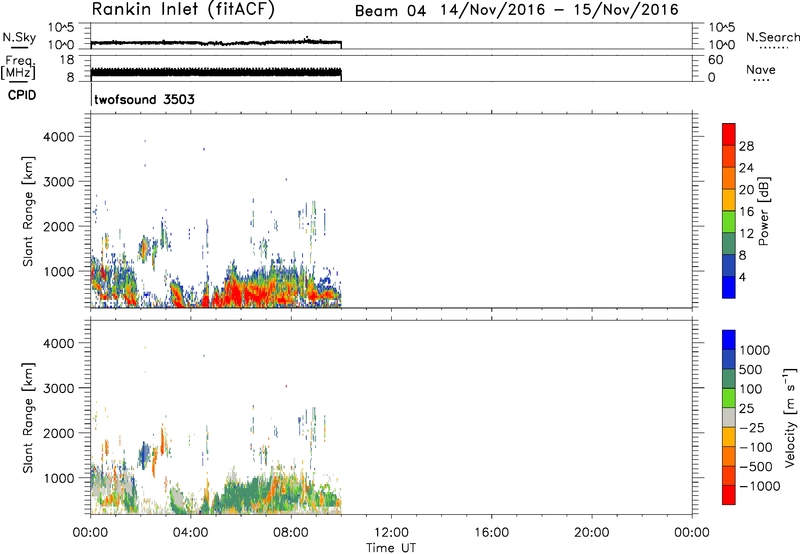Screen dimensions: 800x554
Task: Click the 3000 tick on velocity panel range axis
Action: [x=59, y=388]
